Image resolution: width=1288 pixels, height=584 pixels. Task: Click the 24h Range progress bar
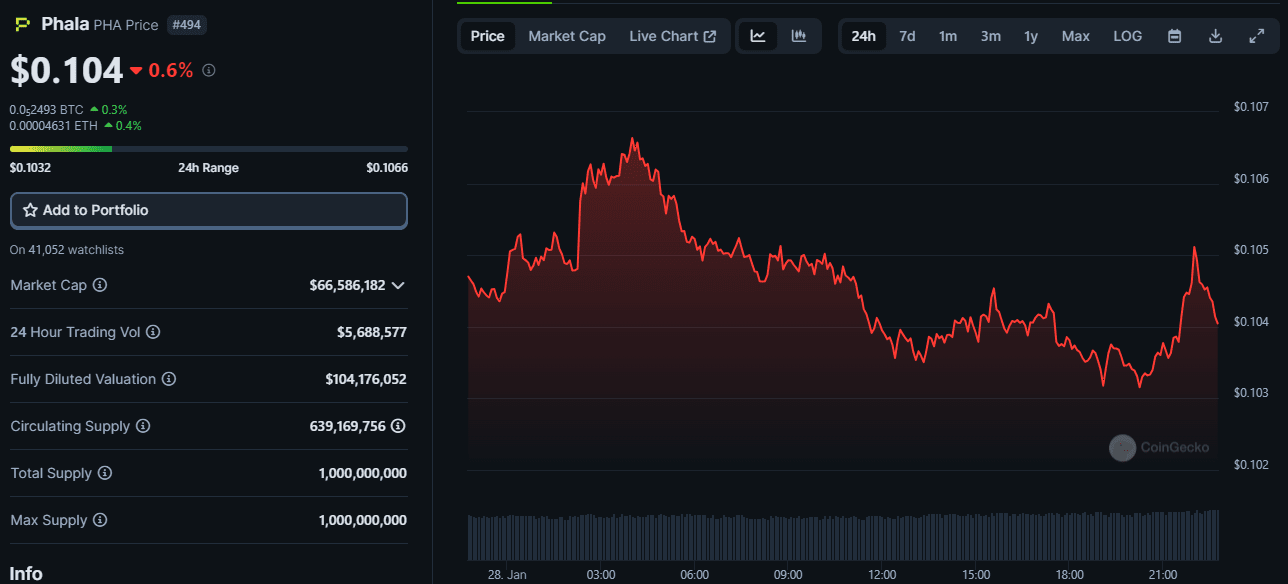pos(209,149)
